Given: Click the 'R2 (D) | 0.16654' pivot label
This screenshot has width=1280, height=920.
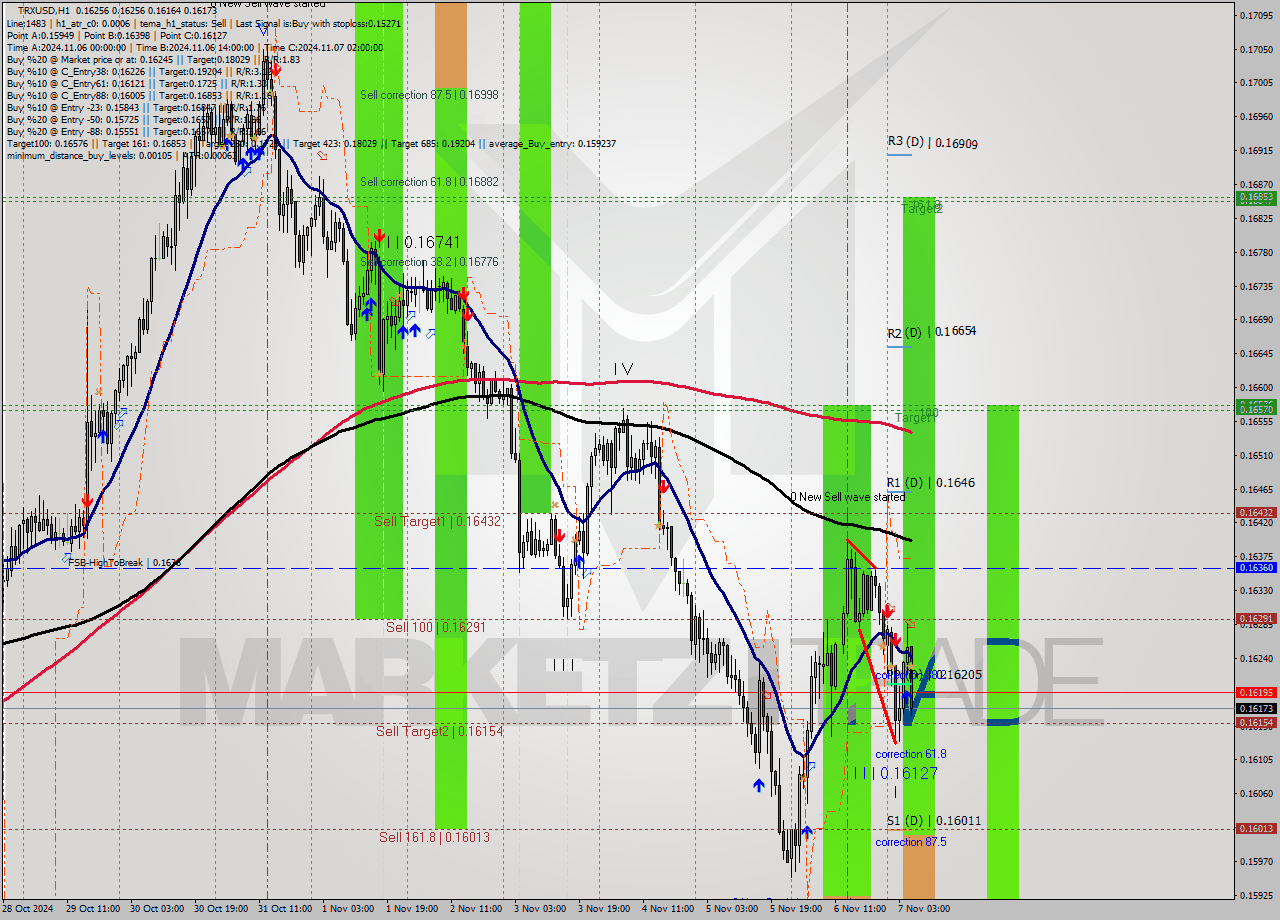Looking at the screenshot, I should (931, 331).
